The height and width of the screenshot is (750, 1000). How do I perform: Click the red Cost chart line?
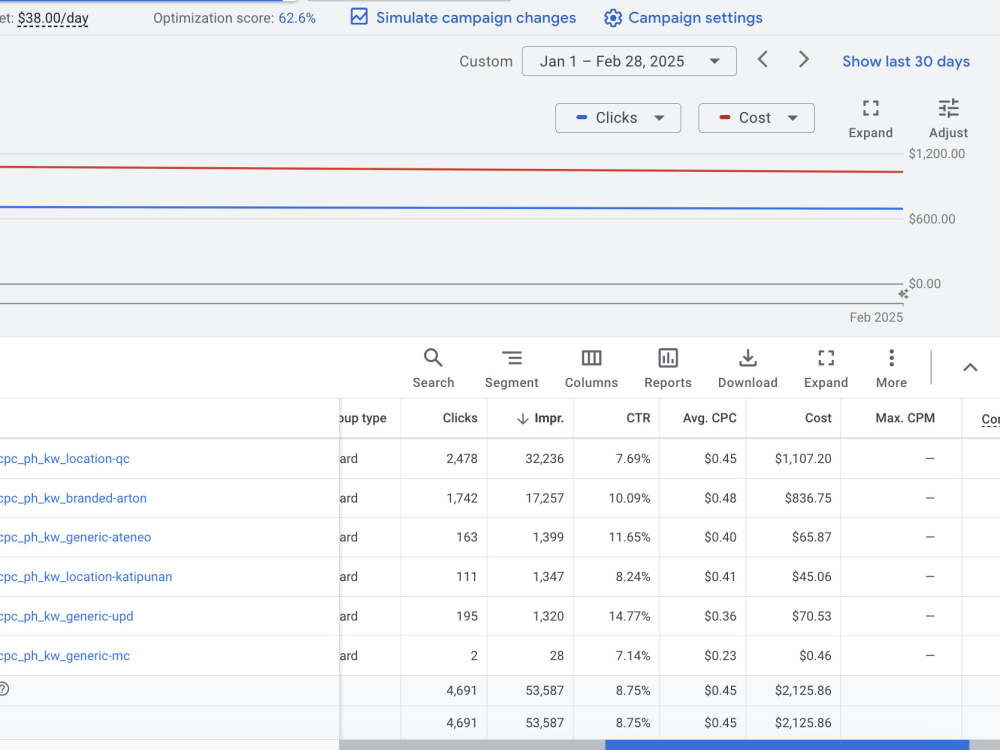(x=452, y=170)
